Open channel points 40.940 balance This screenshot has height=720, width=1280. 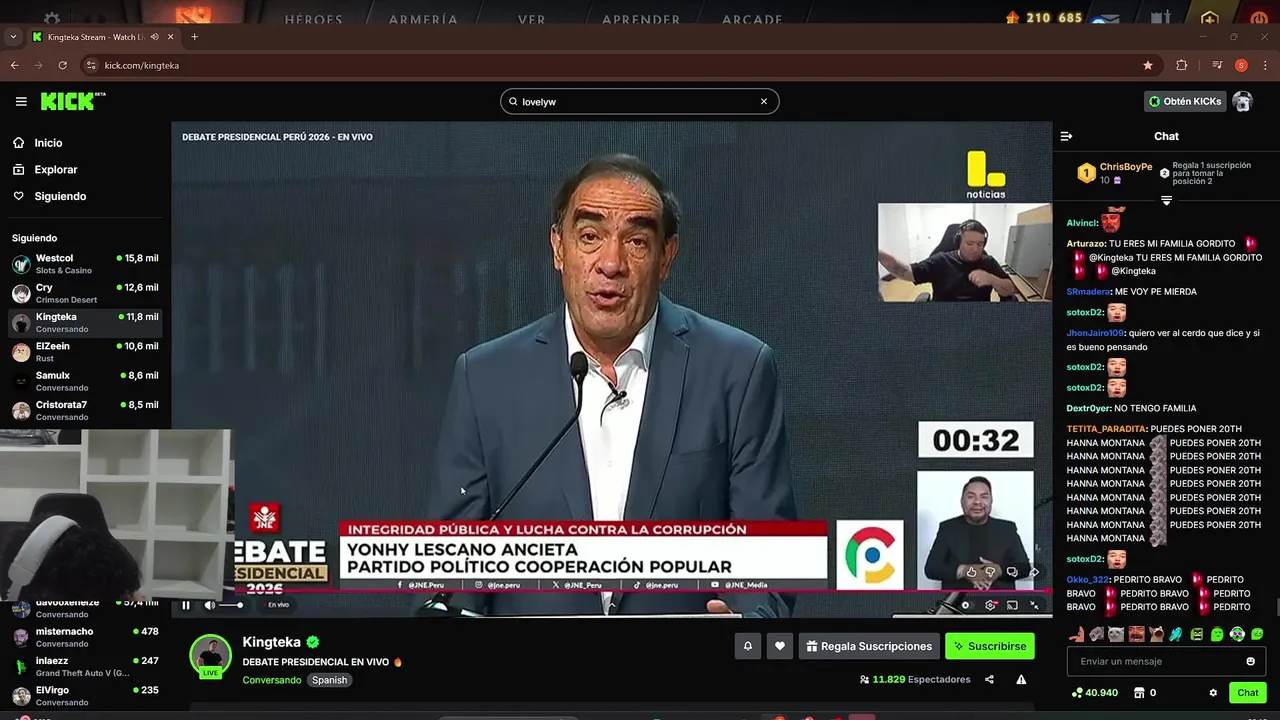click(x=1094, y=693)
